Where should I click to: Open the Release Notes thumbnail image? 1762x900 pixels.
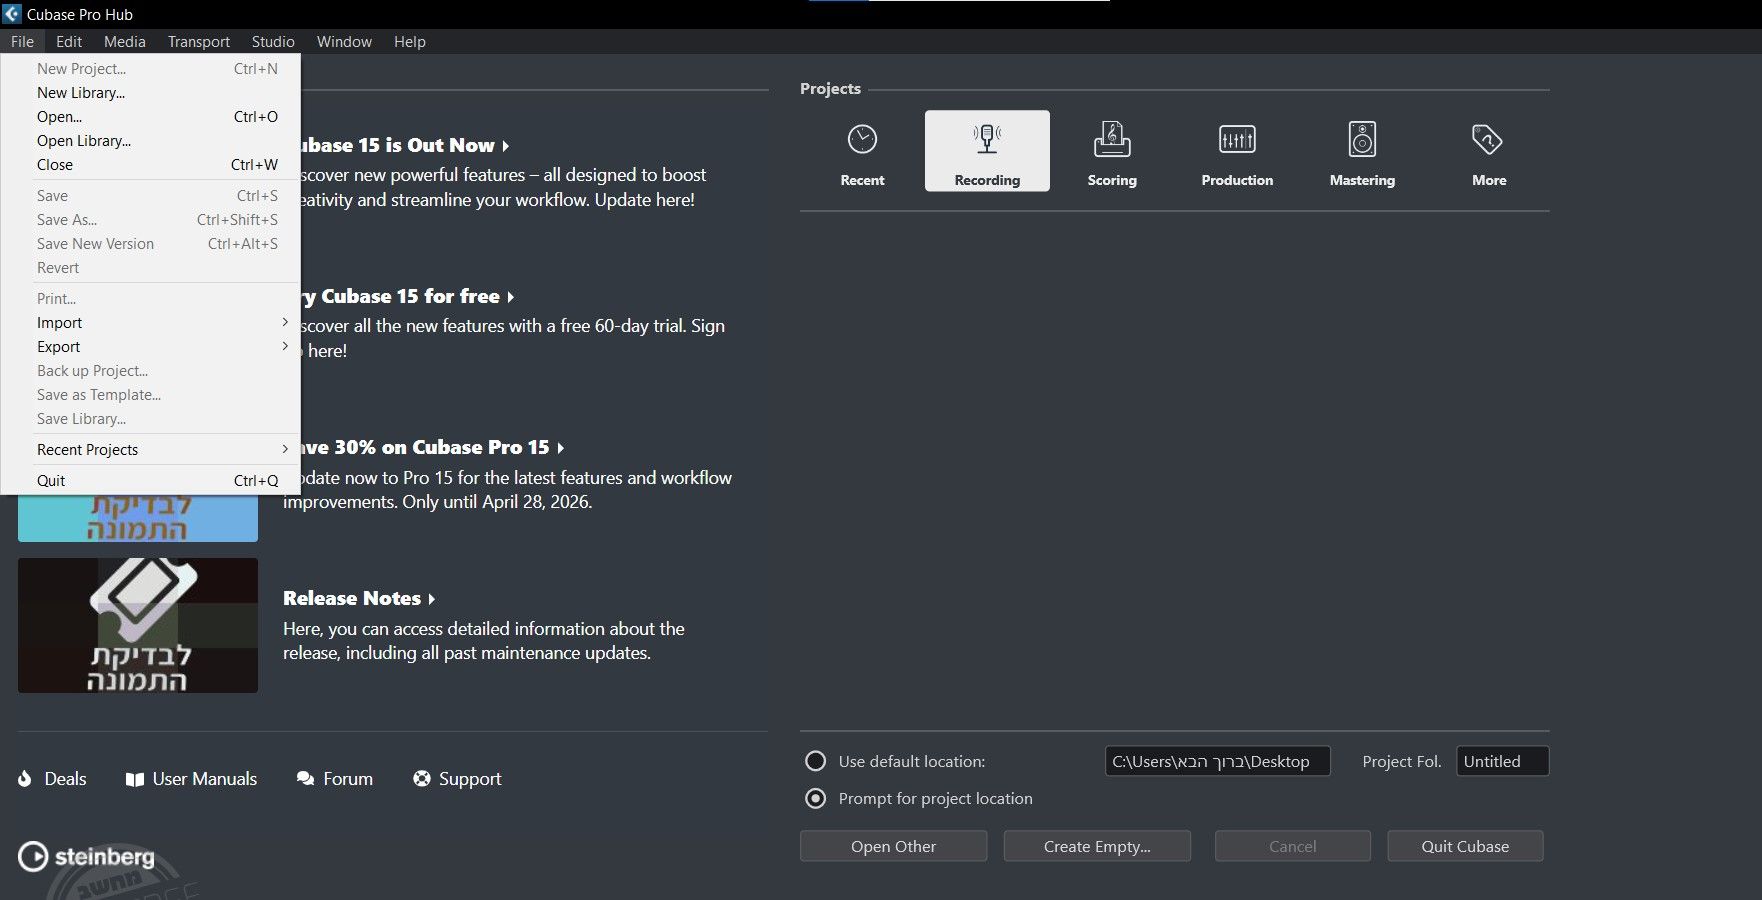138,625
